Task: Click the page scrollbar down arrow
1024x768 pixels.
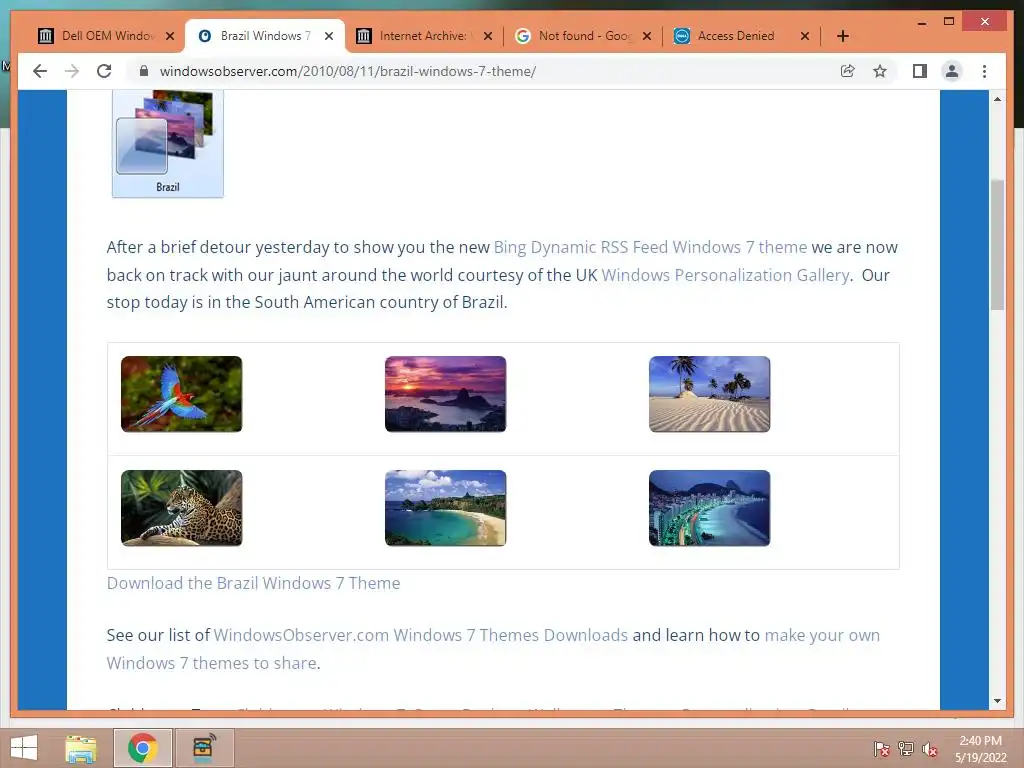Action: (x=997, y=701)
